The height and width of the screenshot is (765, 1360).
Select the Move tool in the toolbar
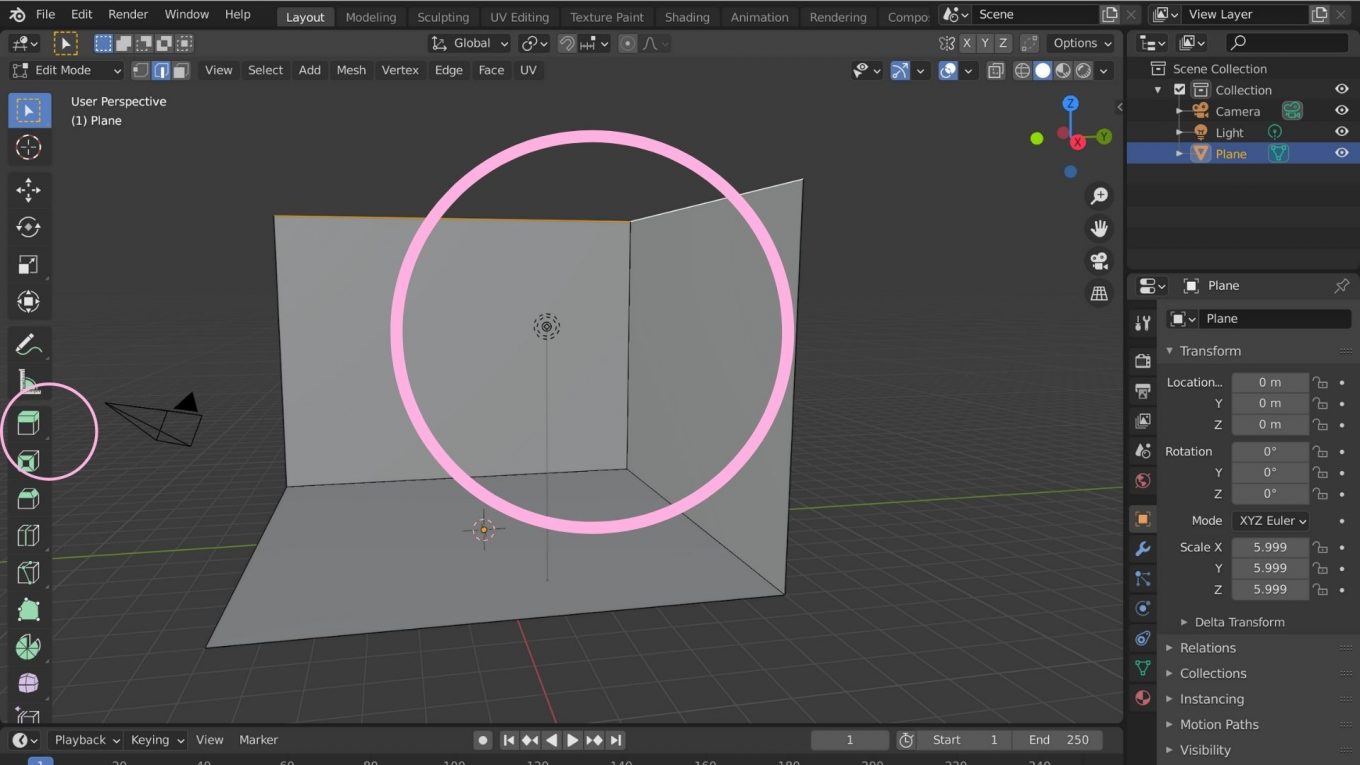[28, 189]
